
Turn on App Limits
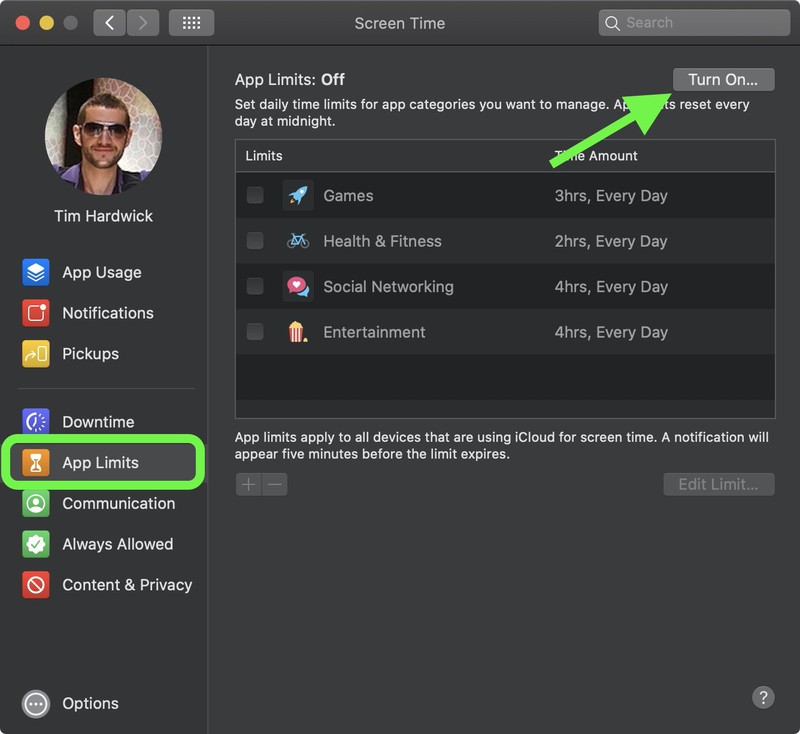(723, 79)
